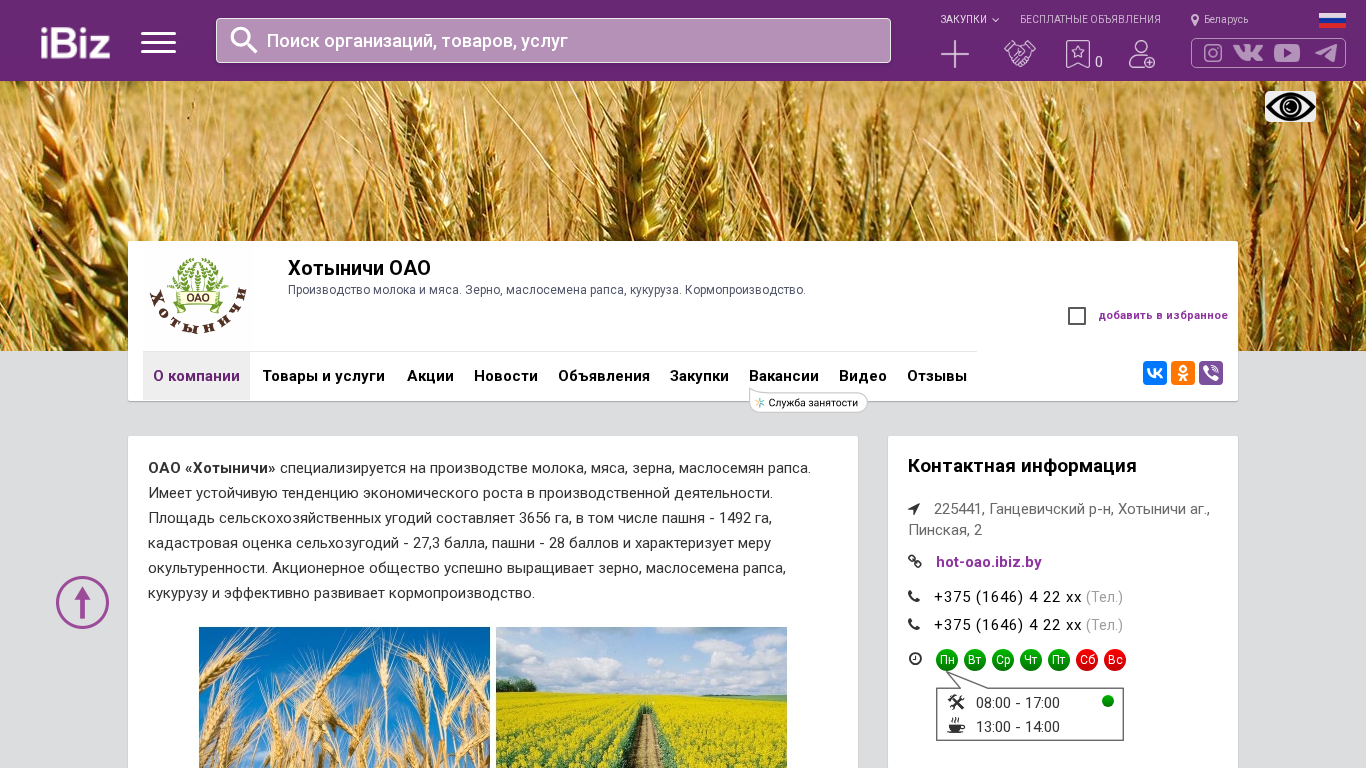This screenshot has width=1366, height=768.
Task: Open the Служба занятости link
Action: point(808,402)
